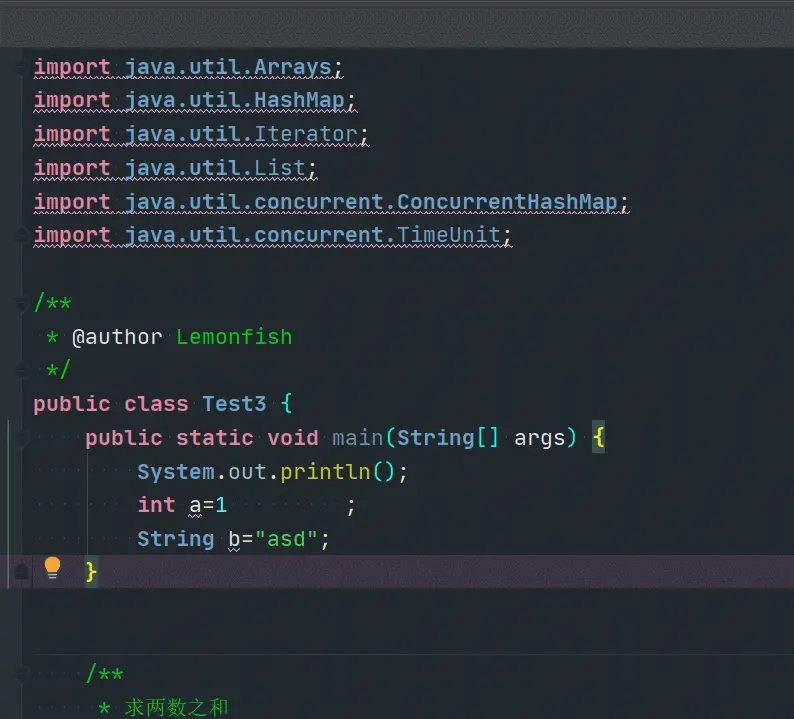
Task: Click the string literal "asd"
Action: [286, 539]
